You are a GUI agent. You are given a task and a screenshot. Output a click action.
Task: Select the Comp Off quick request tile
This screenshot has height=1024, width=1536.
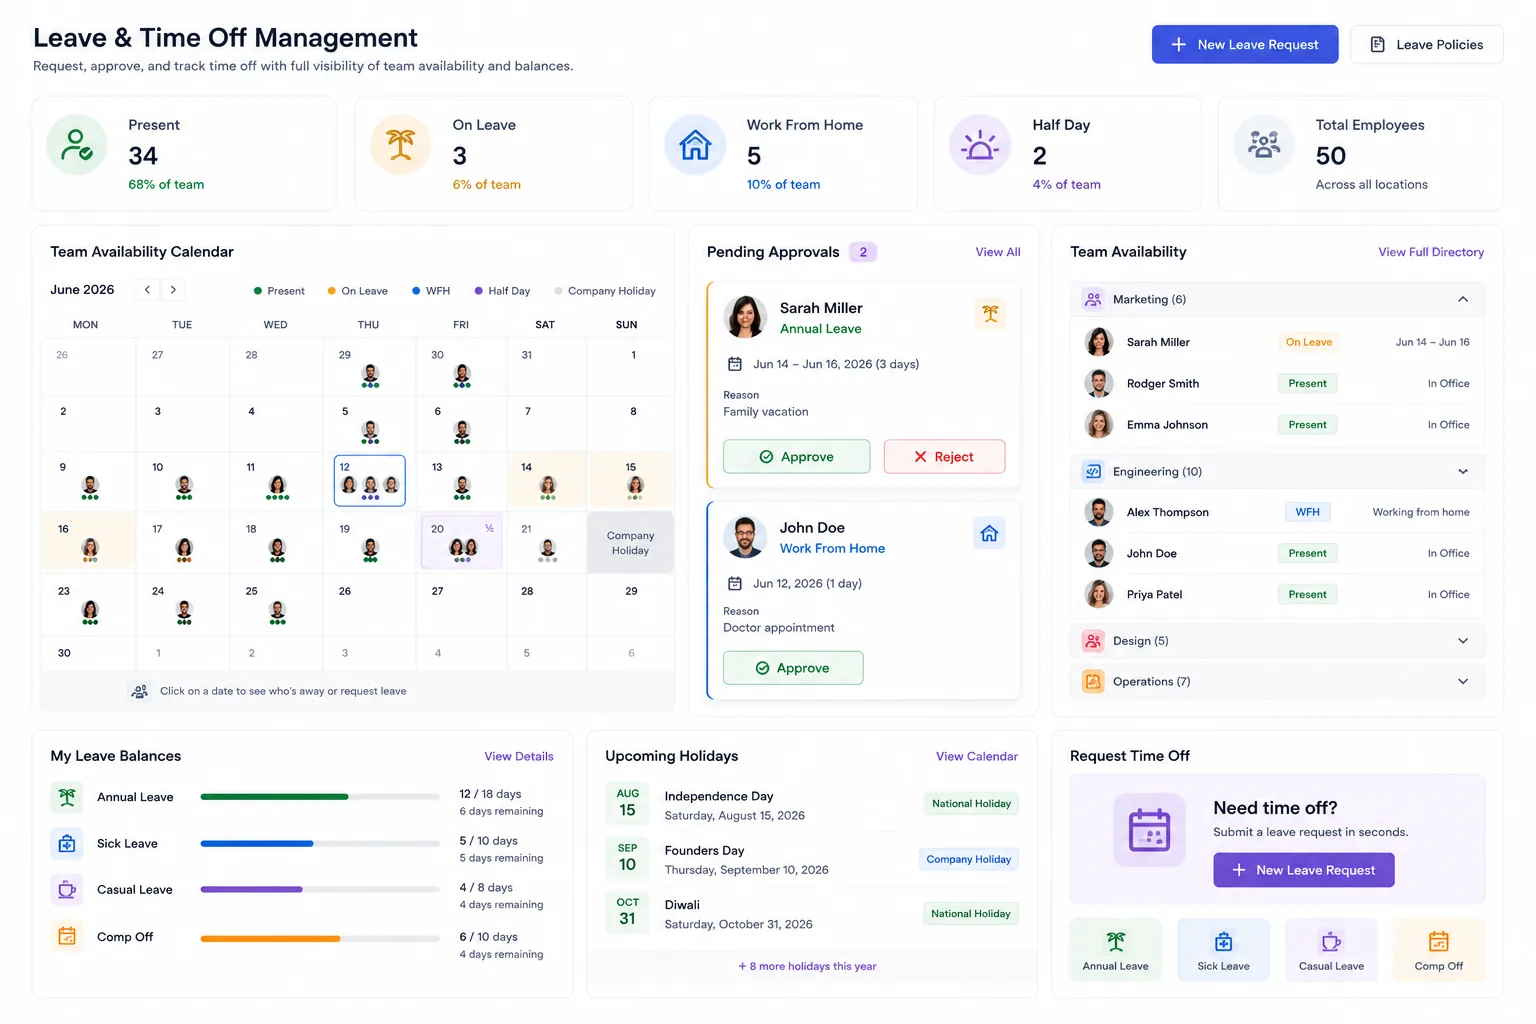(x=1439, y=949)
